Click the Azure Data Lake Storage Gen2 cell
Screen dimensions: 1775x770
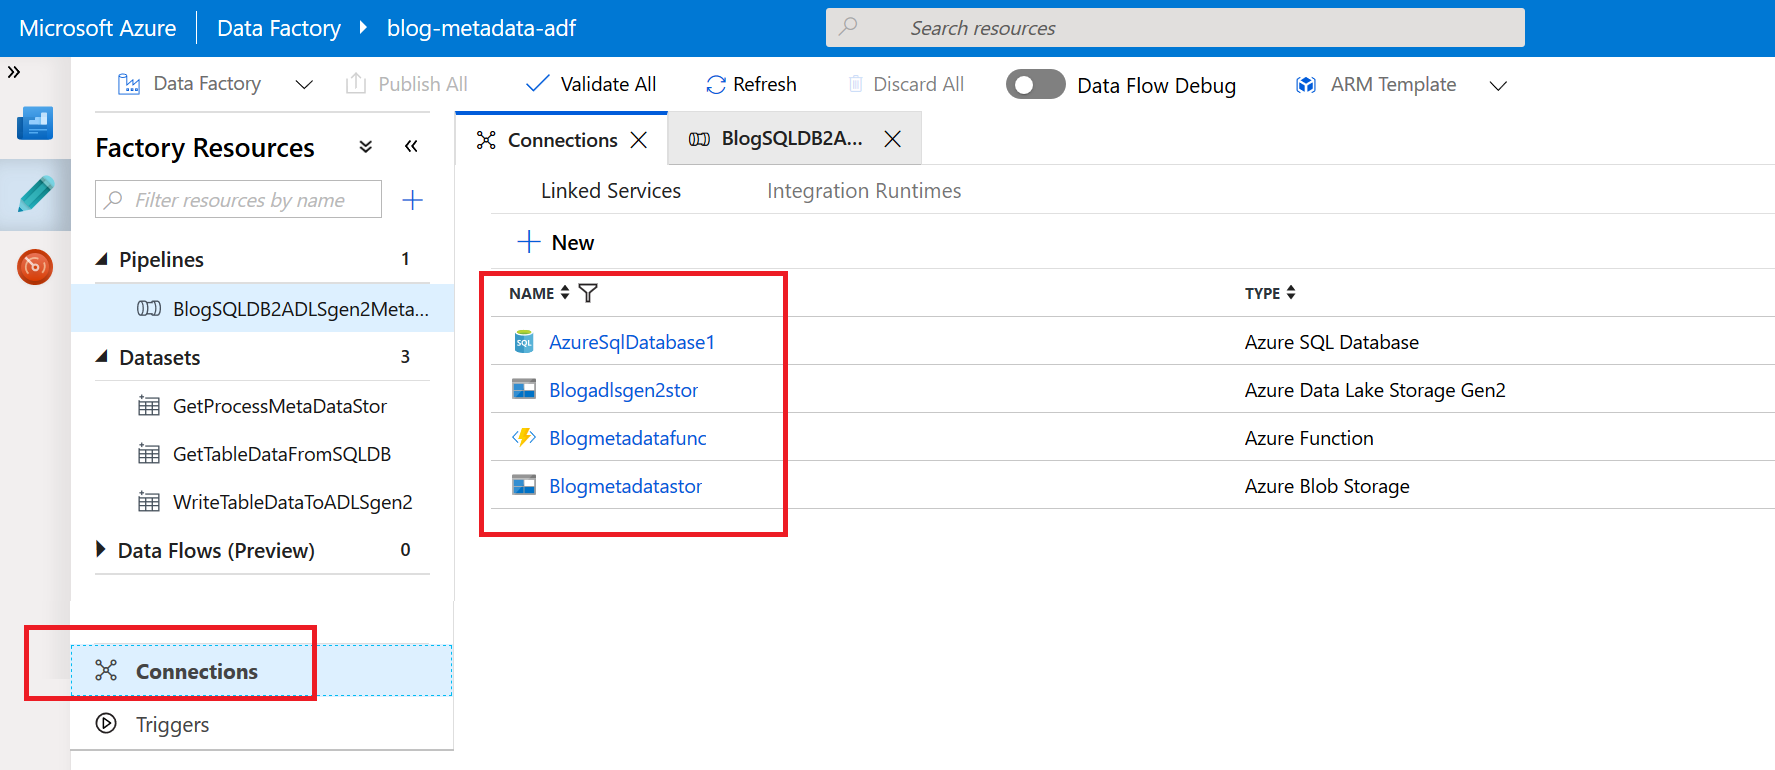(1375, 390)
